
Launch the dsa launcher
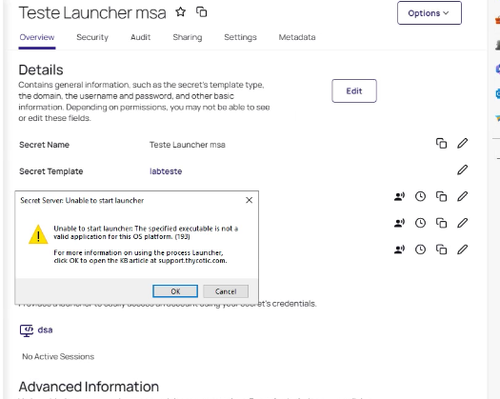[45, 330]
